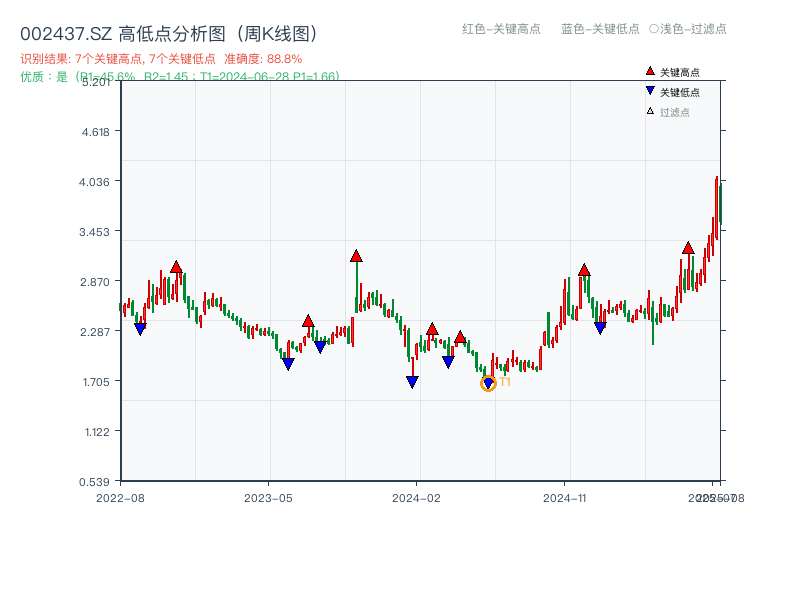
Task: Click the blue low marker just before 2024-02
Action: (412, 382)
